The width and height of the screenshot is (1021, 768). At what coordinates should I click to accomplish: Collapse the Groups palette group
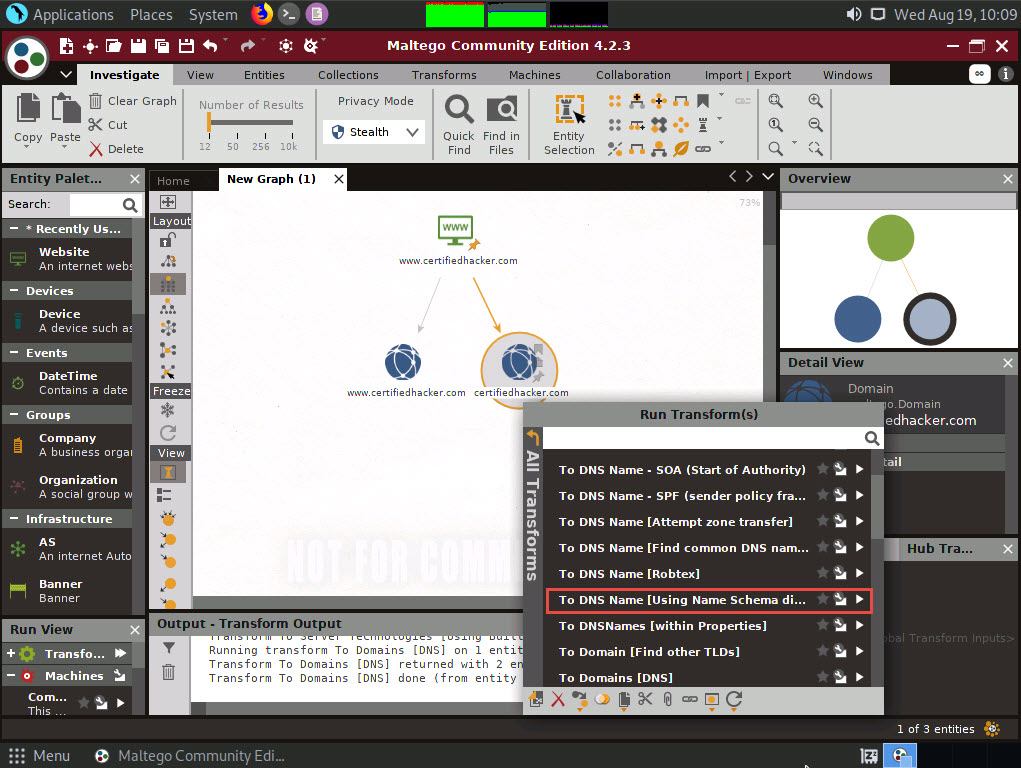[14, 414]
